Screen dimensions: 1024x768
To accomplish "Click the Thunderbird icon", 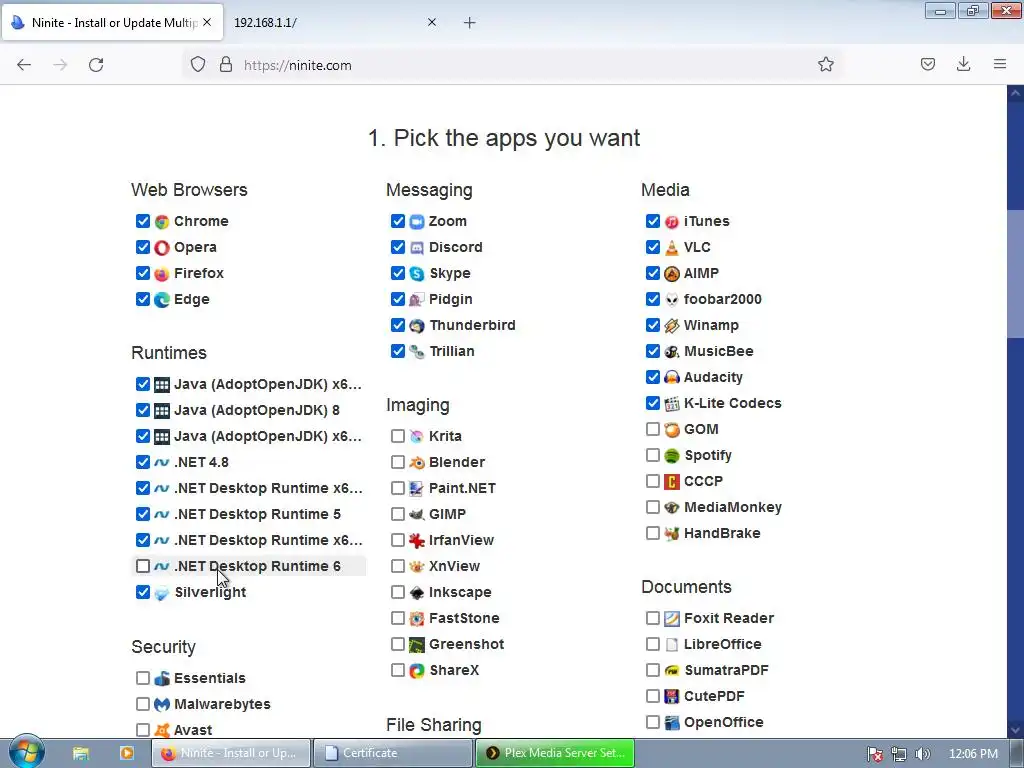I will pyautogui.click(x=417, y=325).
